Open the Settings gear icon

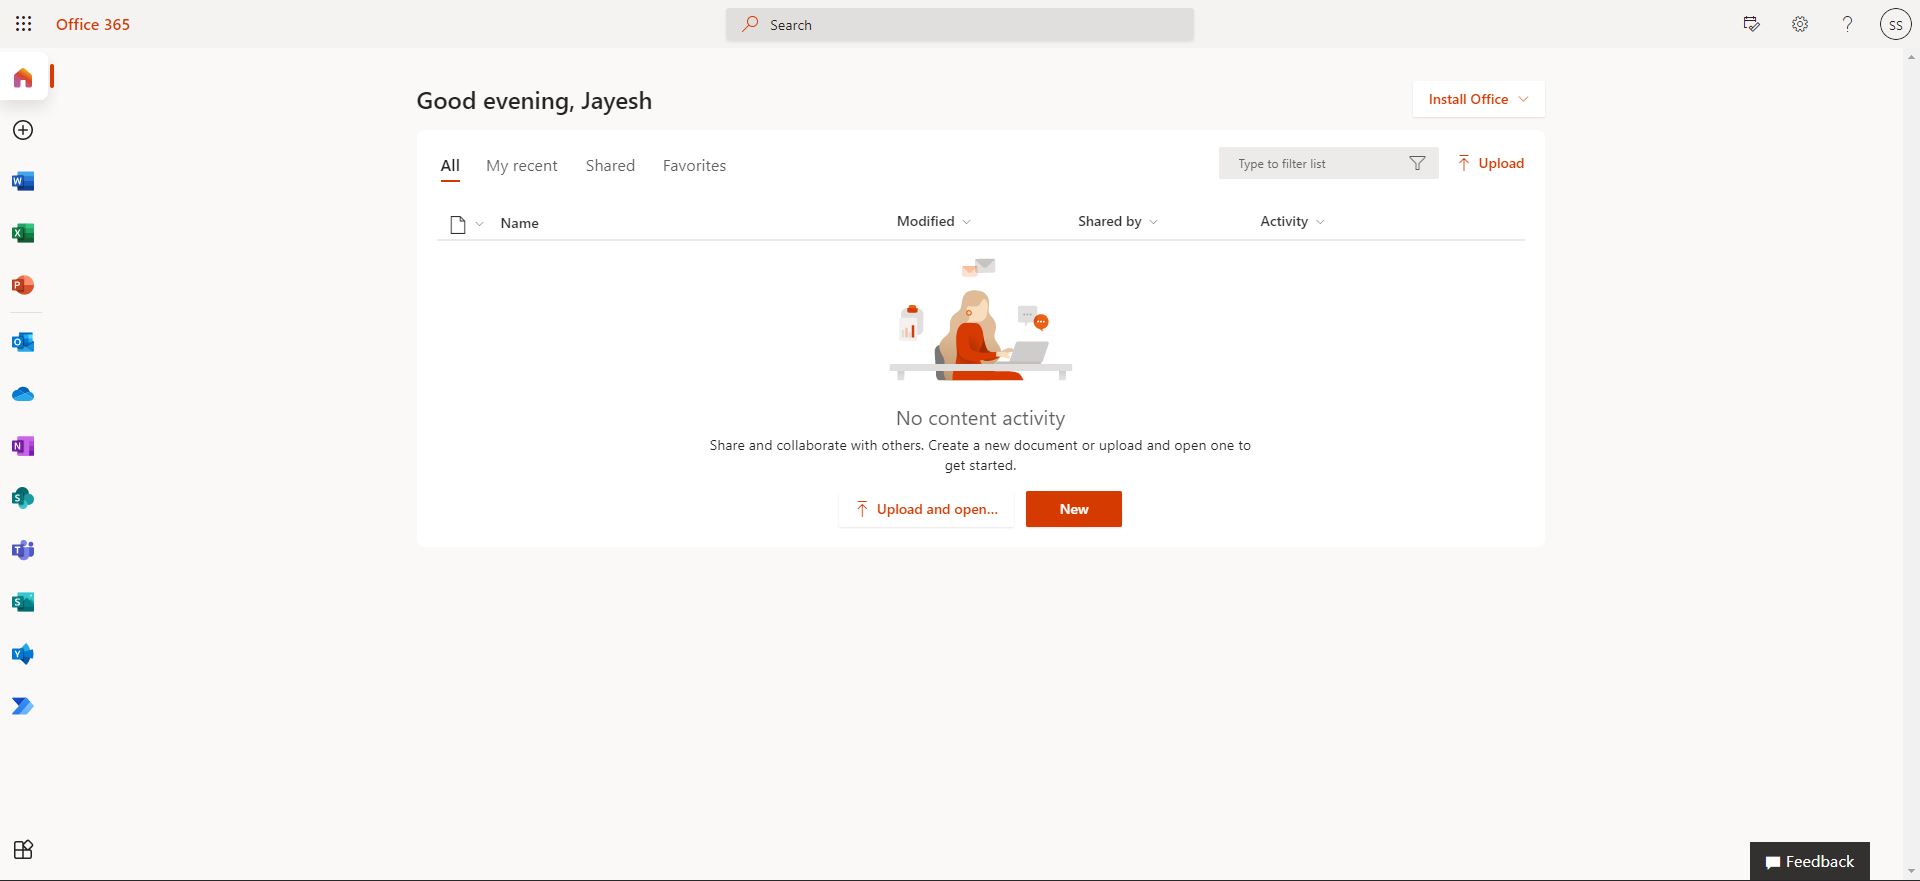click(x=1799, y=24)
